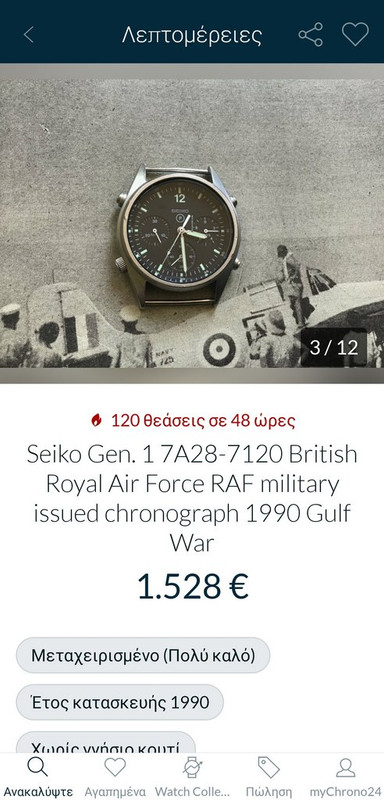Tap the Seiko watch photo
Viewport: 384px width, 800px height.
point(192,223)
